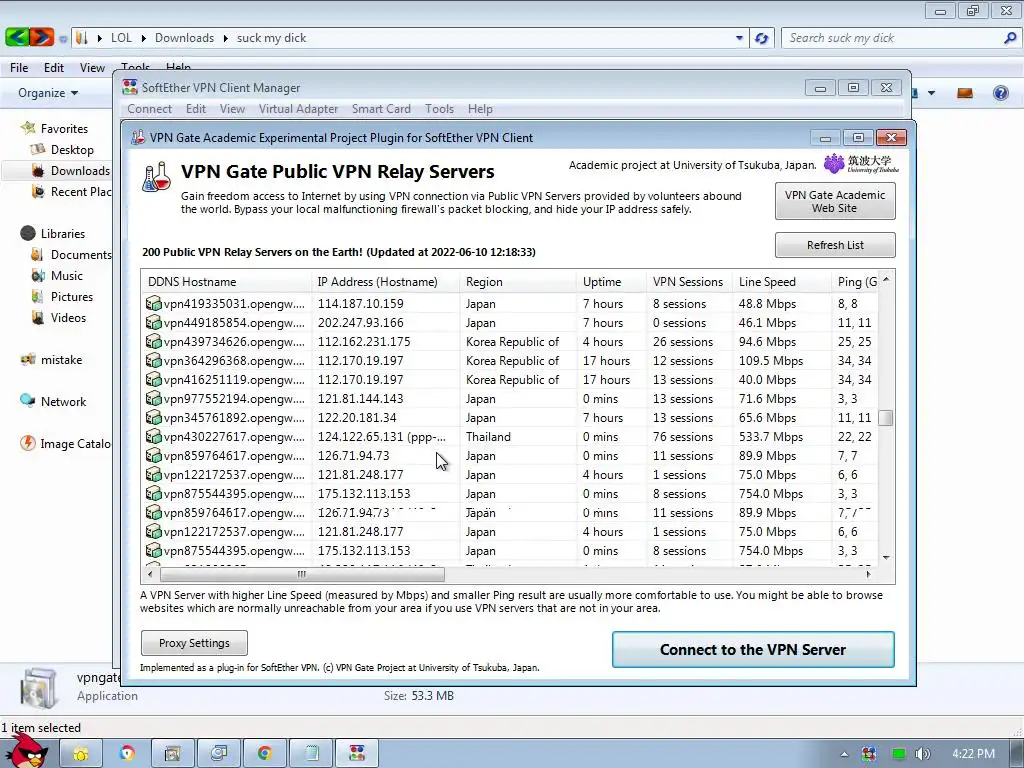Click the server list horizontal scrollbar thumb
1024x768 pixels.
(302, 574)
